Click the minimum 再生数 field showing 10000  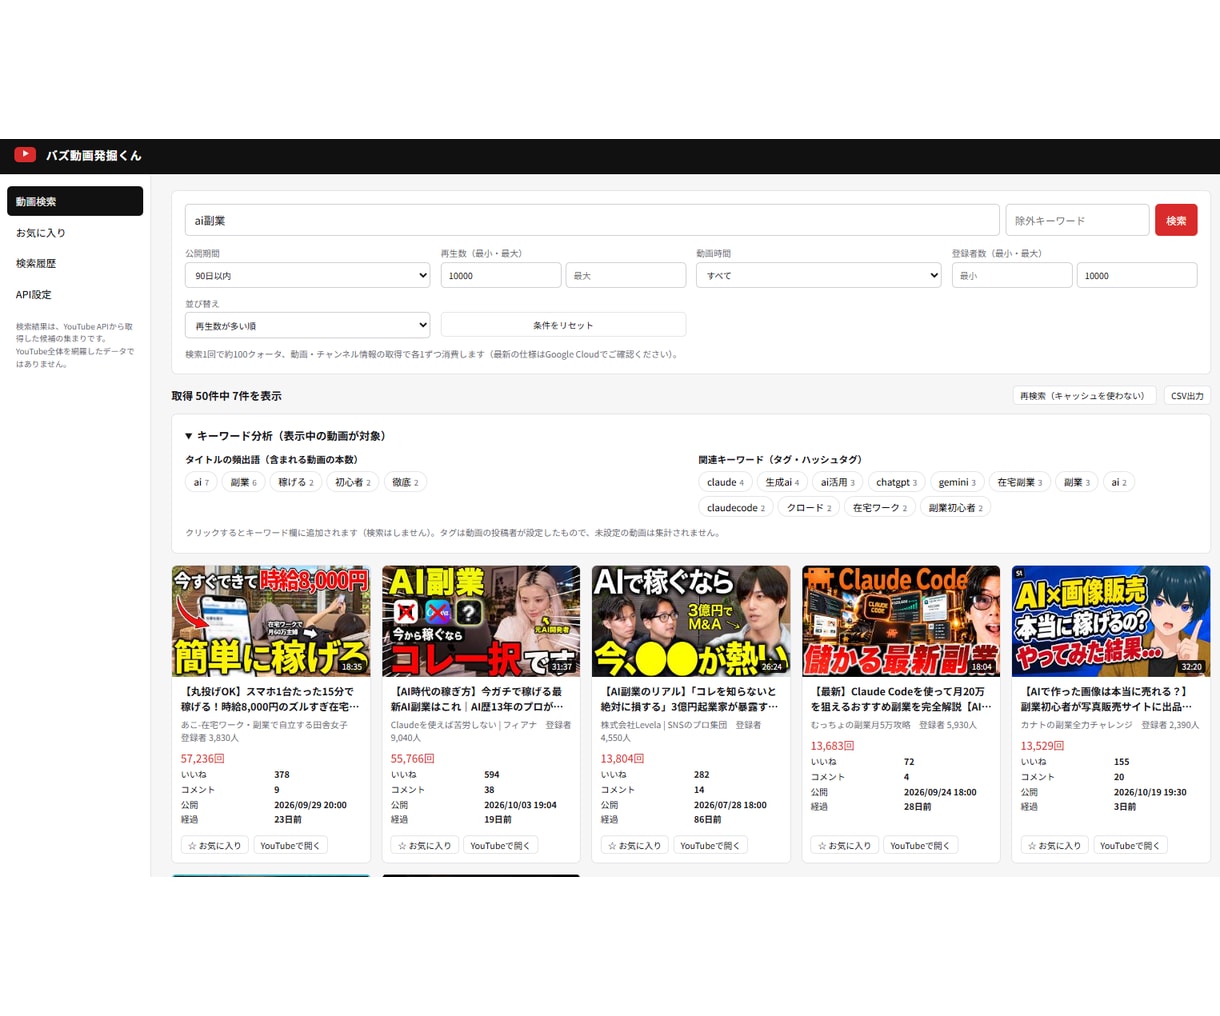pos(500,275)
